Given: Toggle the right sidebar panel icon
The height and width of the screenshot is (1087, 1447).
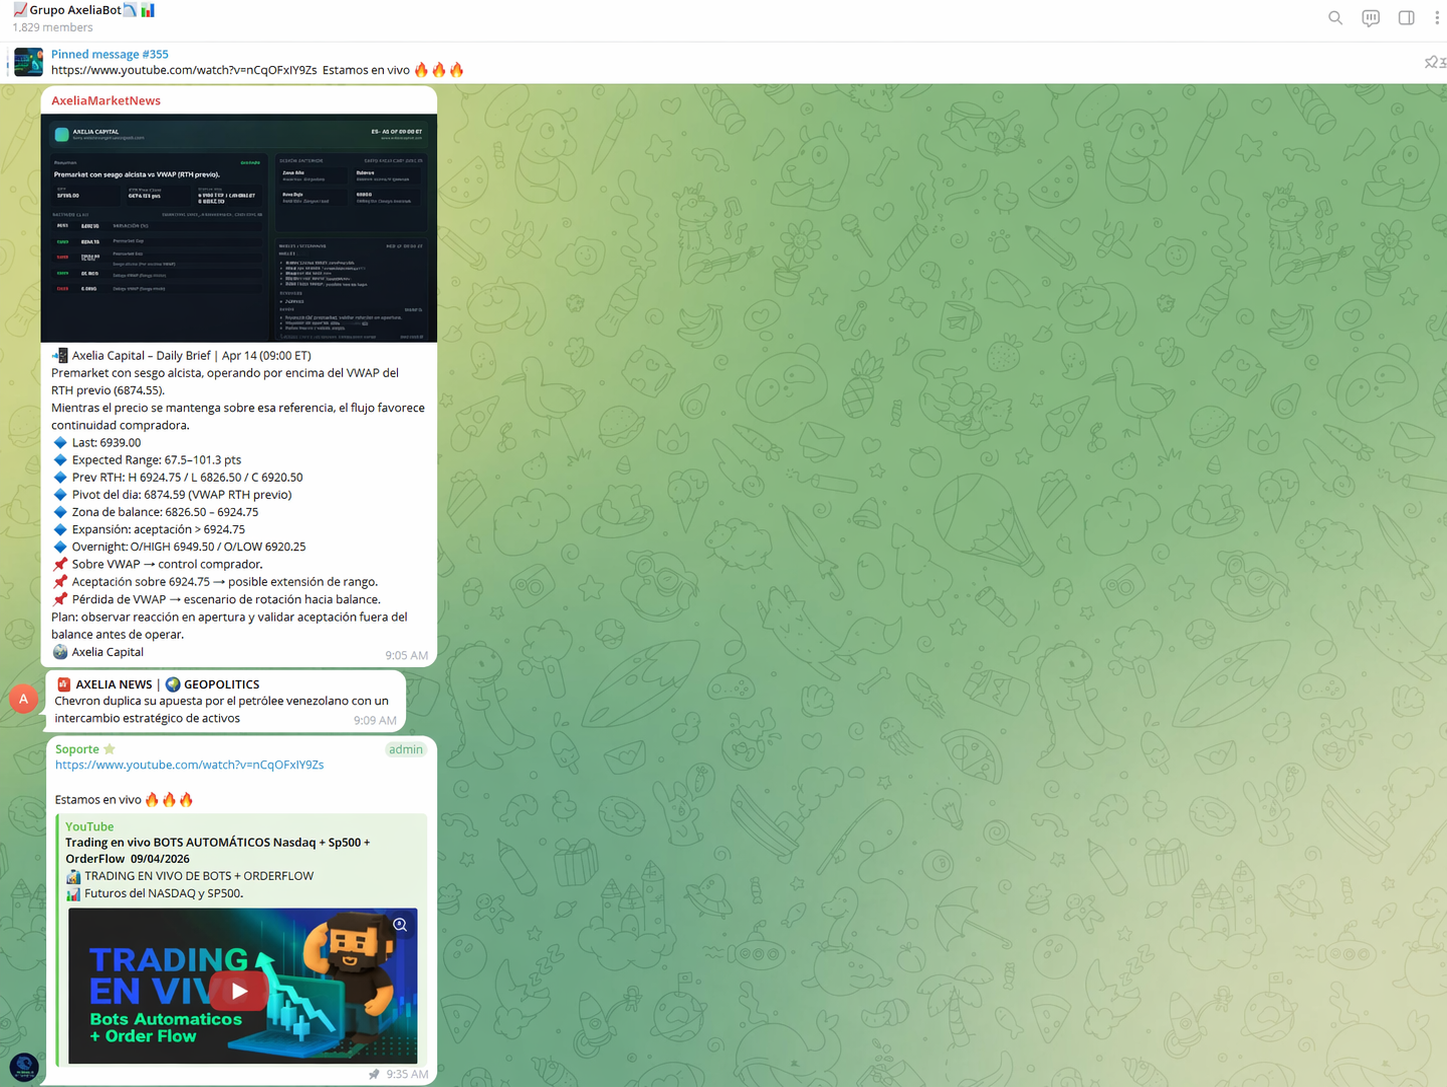Looking at the screenshot, I should click(1406, 18).
